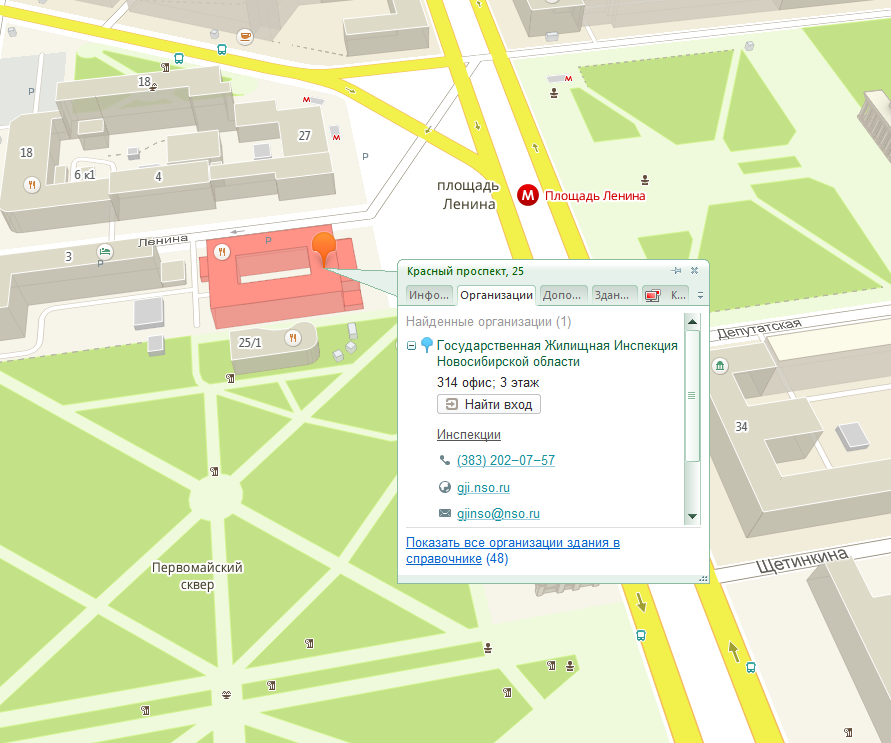Click the orange location pin on the map
The height and width of the screenshot is (743, 891).
click(x=324, y=248)
